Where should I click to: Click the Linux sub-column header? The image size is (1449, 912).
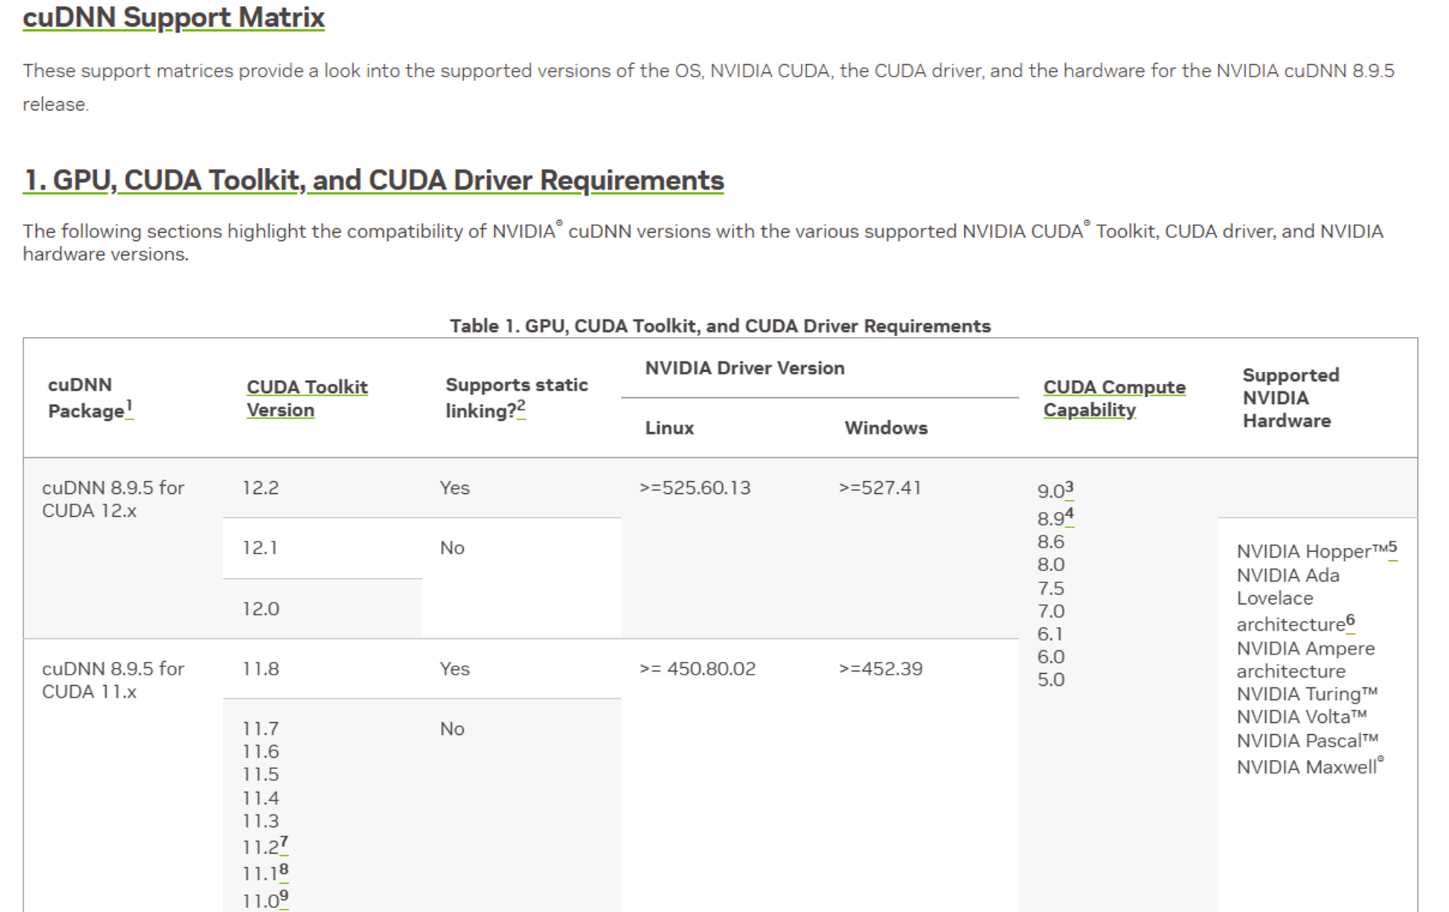tap(669, 428)
